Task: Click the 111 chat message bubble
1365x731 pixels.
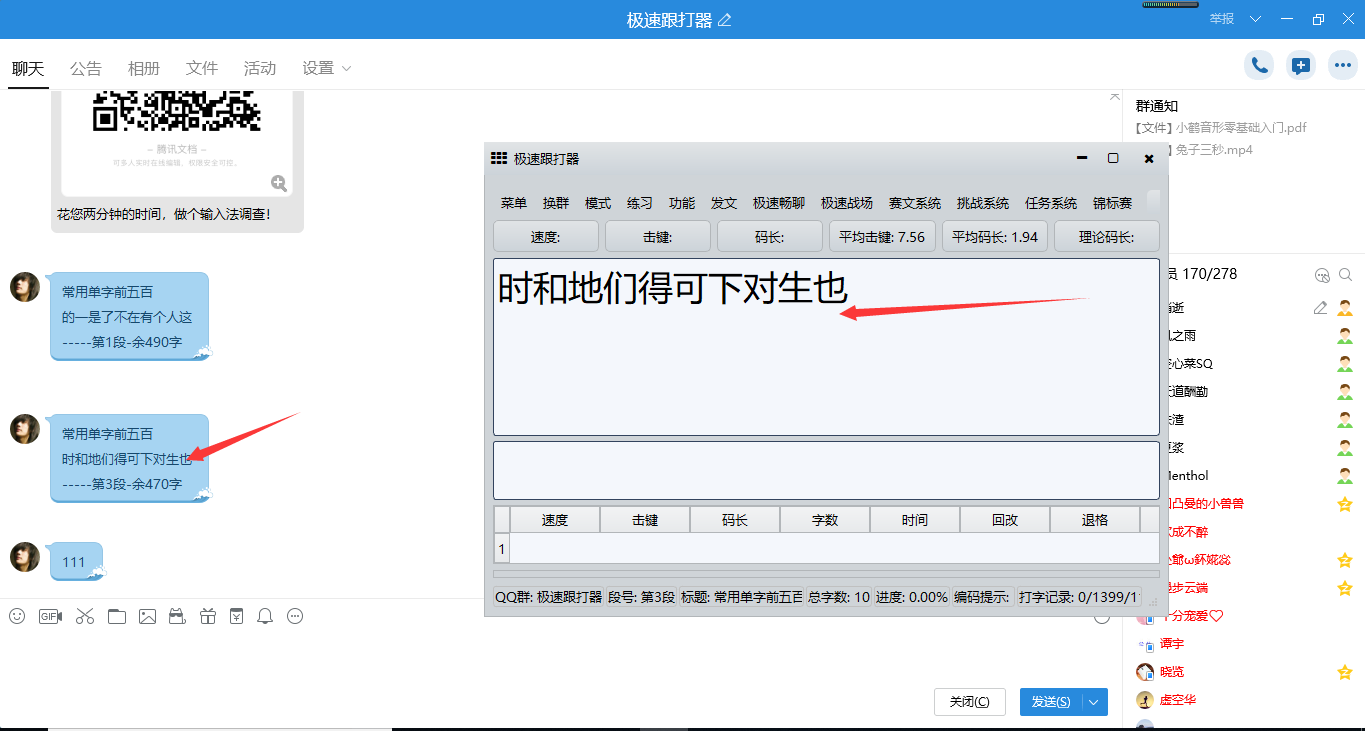Action: (x=76, y=562)
